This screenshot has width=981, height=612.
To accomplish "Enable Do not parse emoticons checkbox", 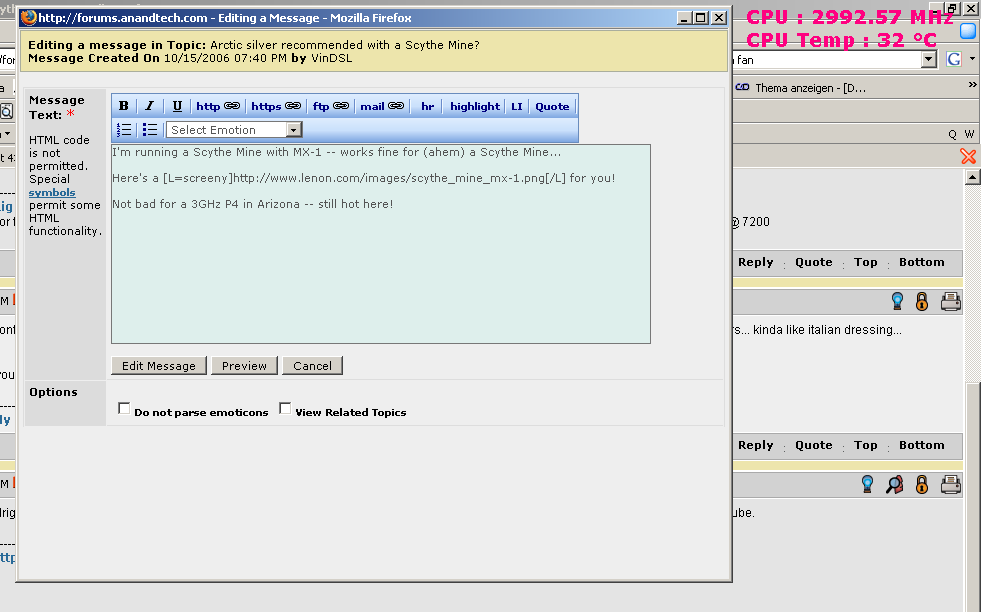I will point(124,409).
